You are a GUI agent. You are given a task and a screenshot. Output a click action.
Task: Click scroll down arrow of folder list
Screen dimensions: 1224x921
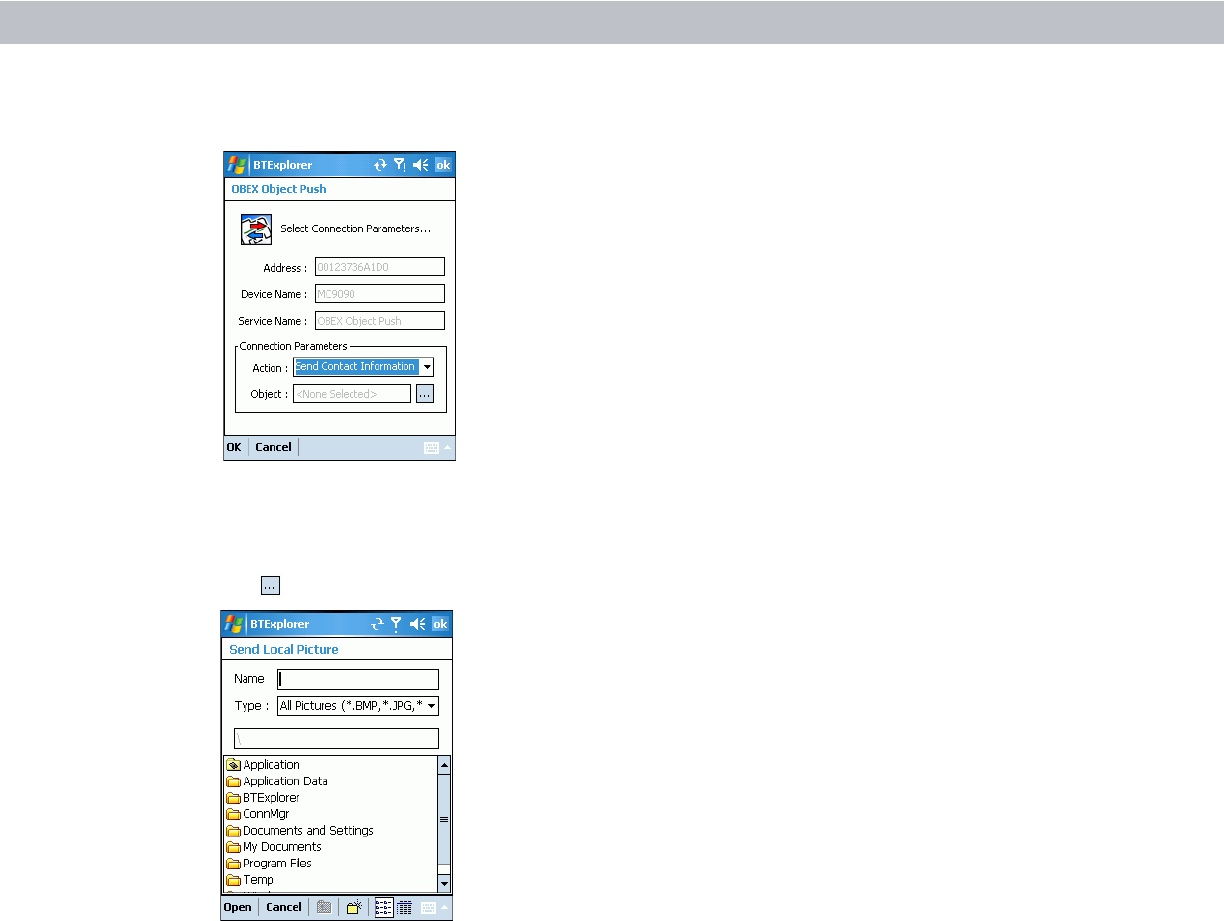pyautogui.click(x=444, y=884)
